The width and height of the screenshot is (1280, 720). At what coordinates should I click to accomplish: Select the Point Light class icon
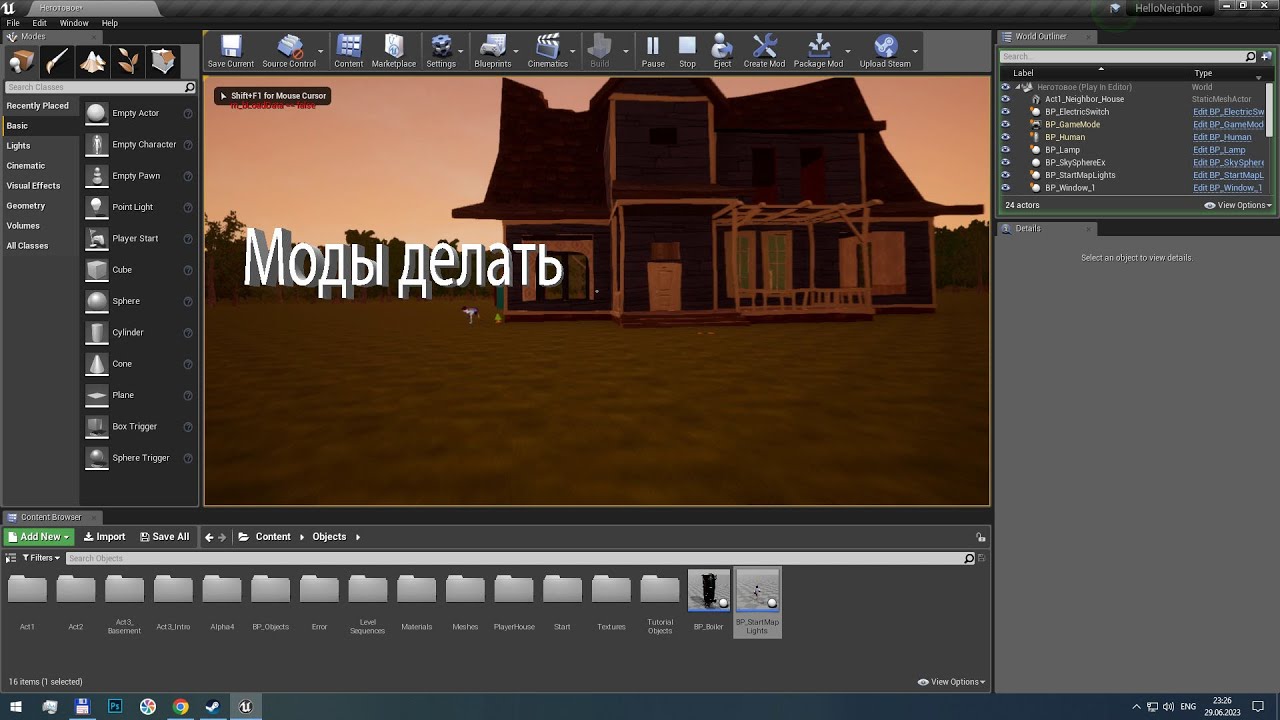[x=96, y=207]
